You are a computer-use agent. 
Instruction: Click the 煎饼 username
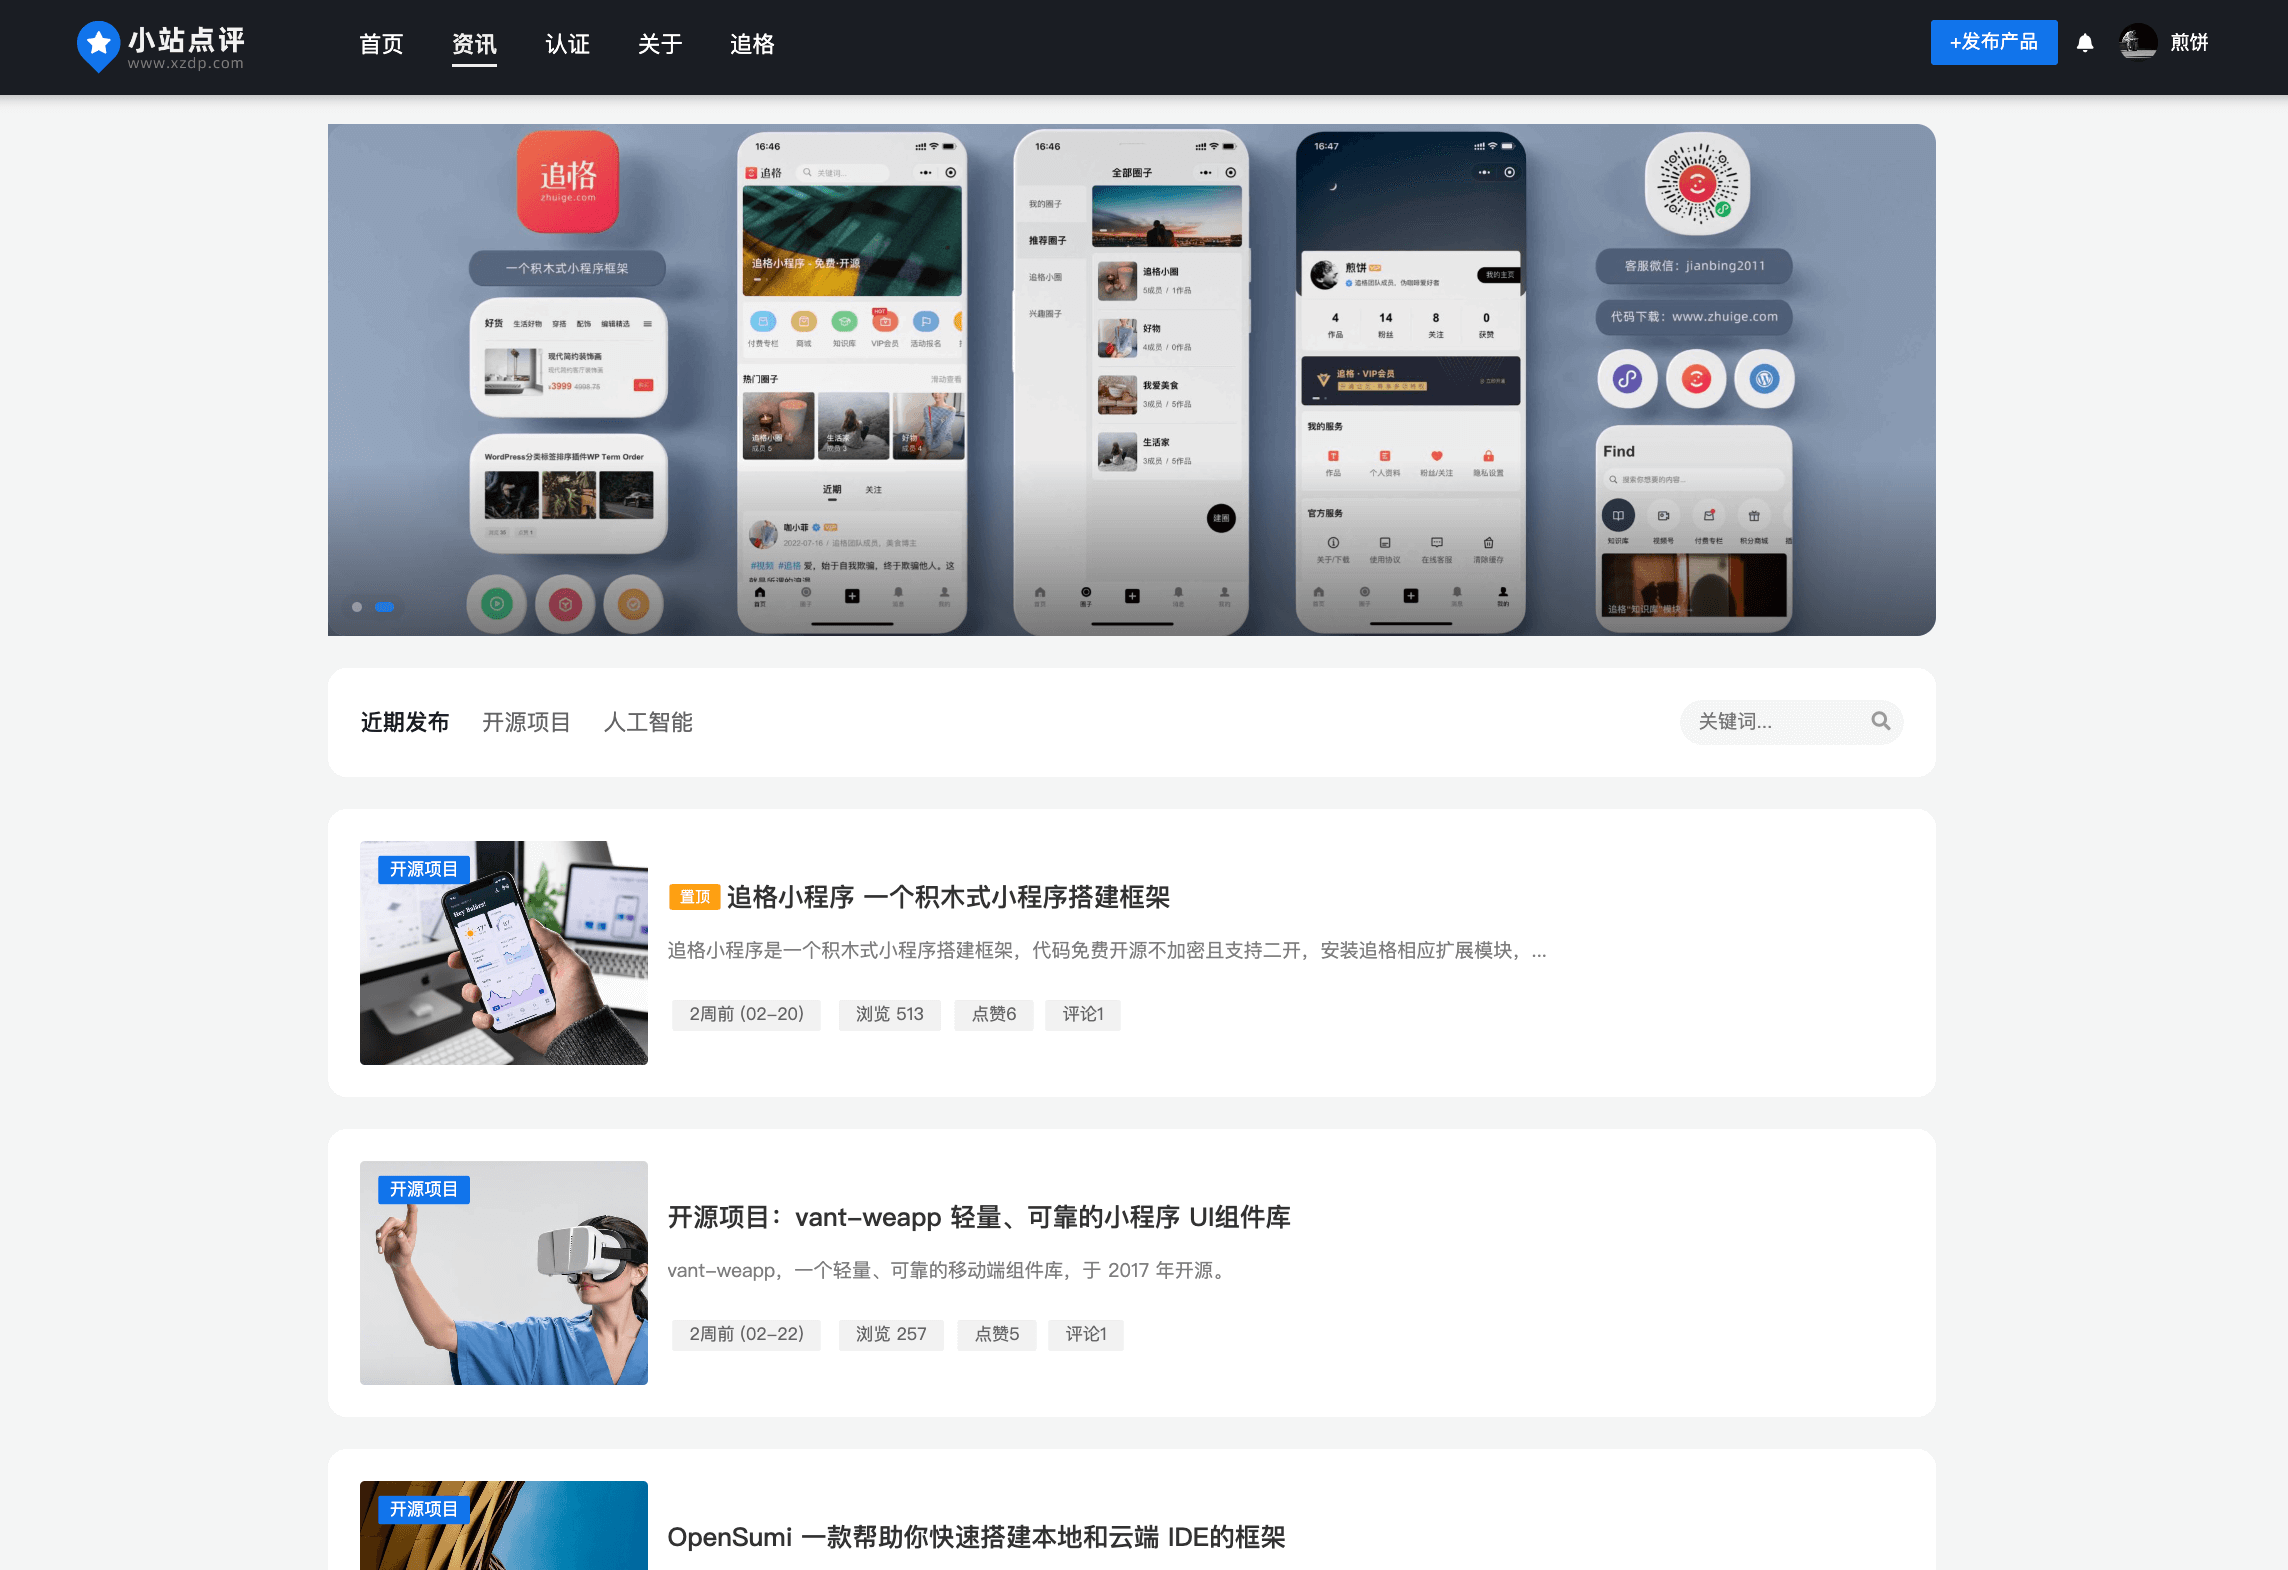coord(2189,42)
